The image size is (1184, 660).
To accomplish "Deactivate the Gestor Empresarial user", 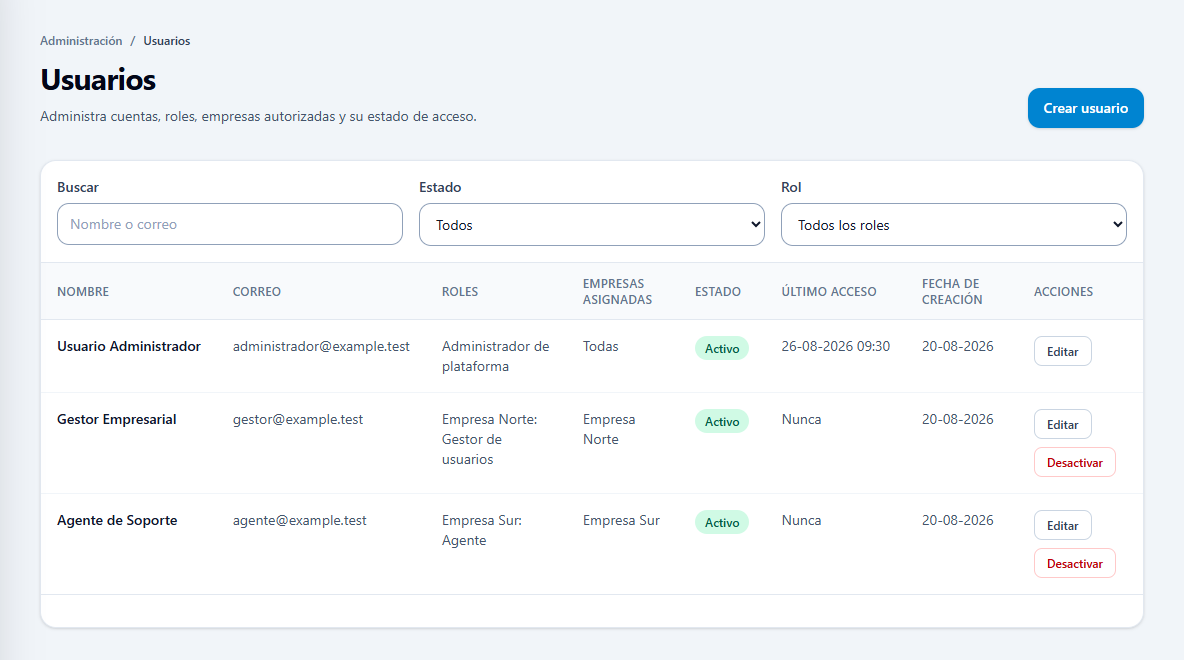I will (x=1075, y=462).
